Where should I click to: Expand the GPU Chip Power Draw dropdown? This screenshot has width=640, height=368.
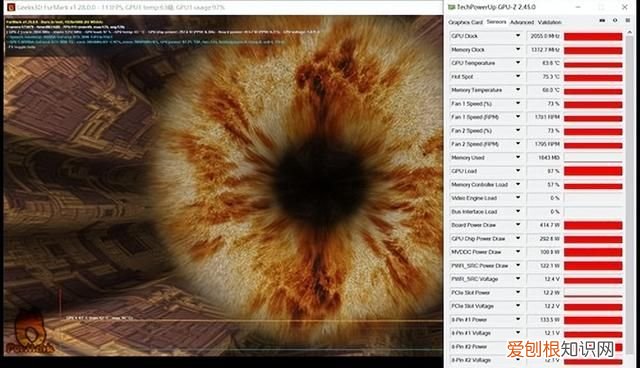(x=518, y=238)
